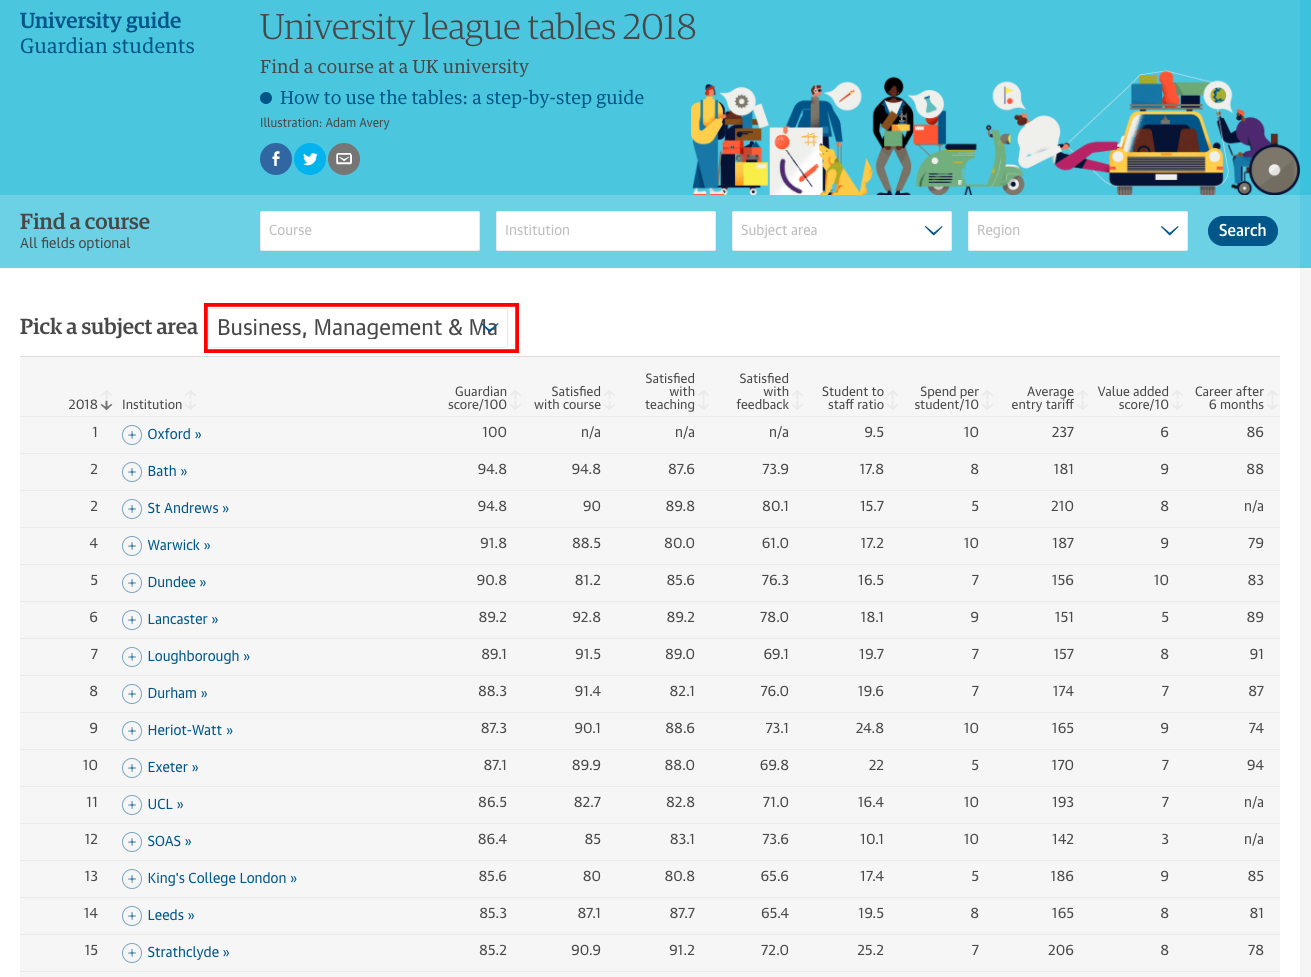Screen dimensions: 1311x977
Task: Open the Exeter university link
Action: coord(173,768)
